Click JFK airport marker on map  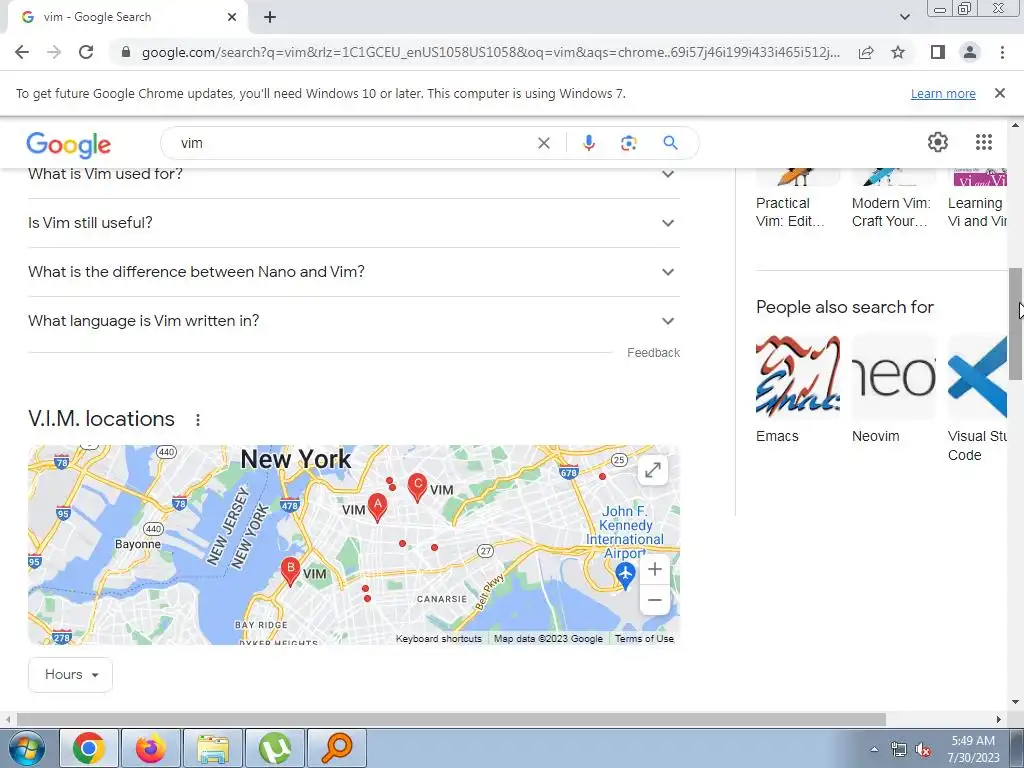coord(625,575)
